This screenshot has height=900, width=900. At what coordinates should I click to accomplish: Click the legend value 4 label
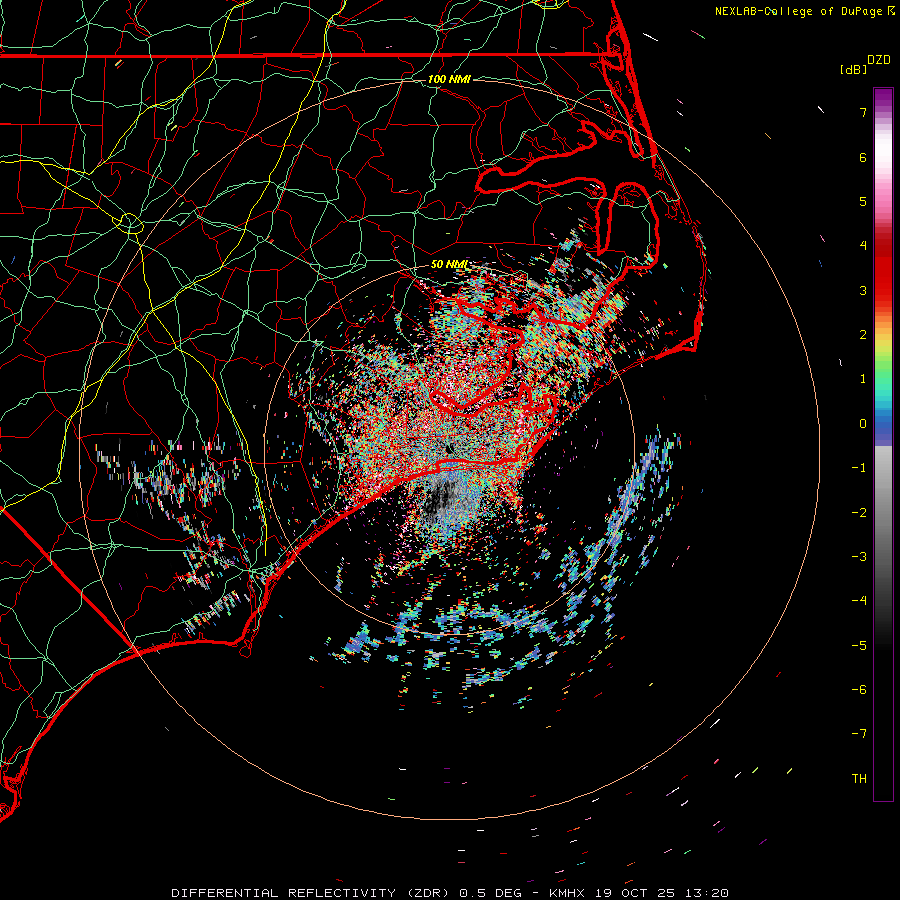[863, 246]
